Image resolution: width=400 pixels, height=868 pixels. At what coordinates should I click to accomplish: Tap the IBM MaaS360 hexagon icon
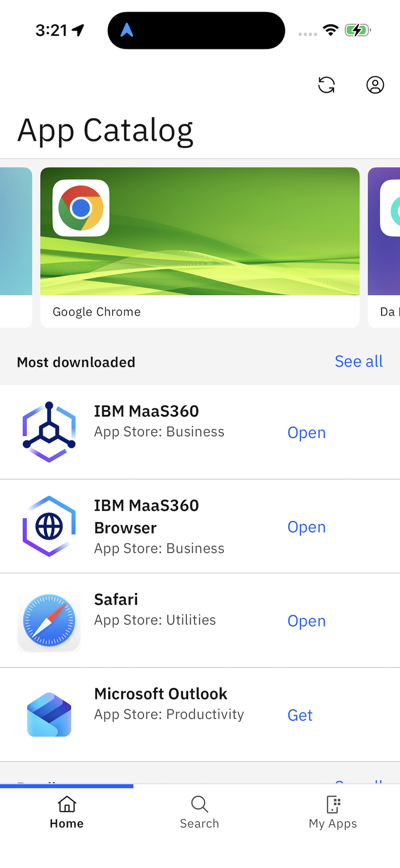click(x=49, y=432)
